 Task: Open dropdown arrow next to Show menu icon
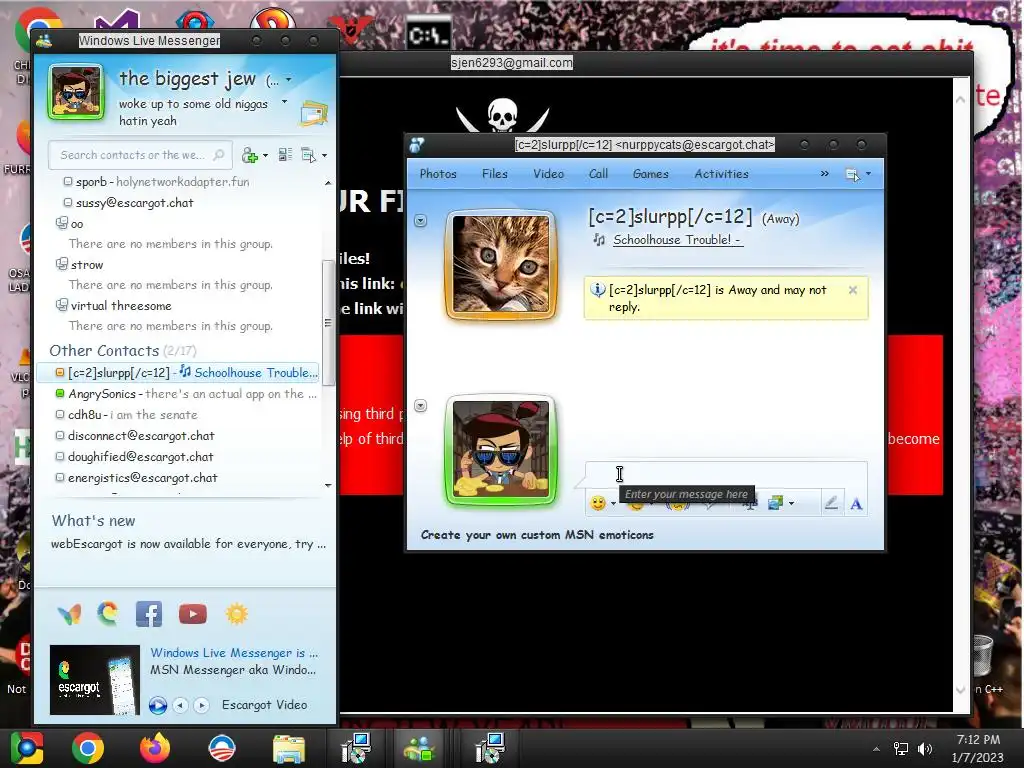[325, 155]
